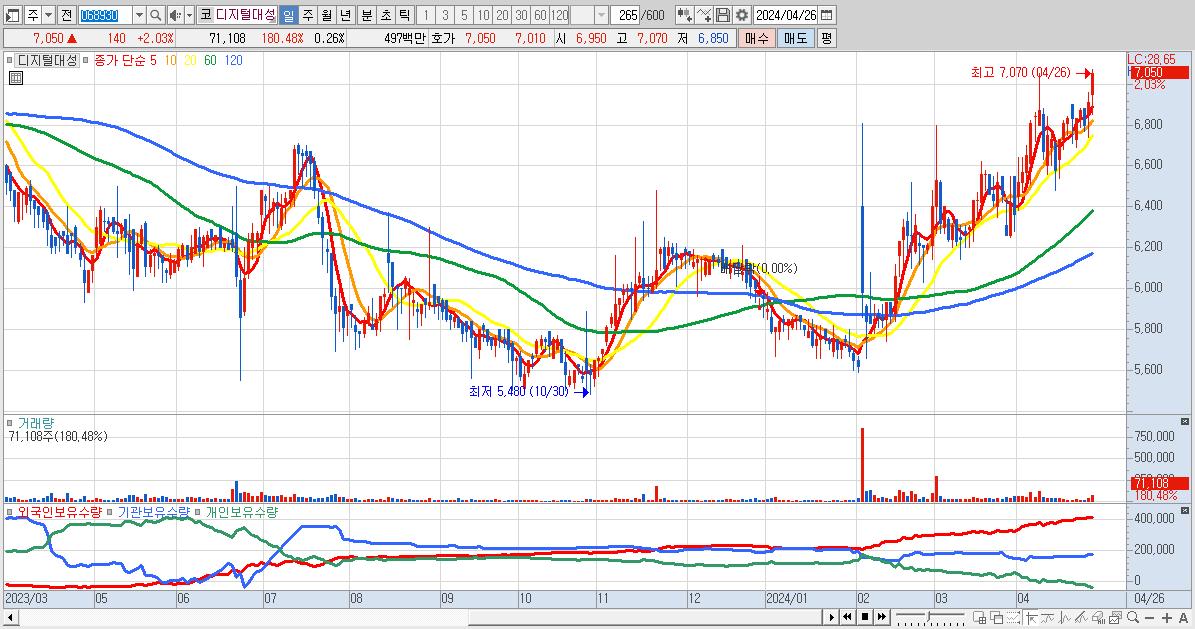Select the crosshair cursor tool
1195x629 pixels.
pos(1033,618)
